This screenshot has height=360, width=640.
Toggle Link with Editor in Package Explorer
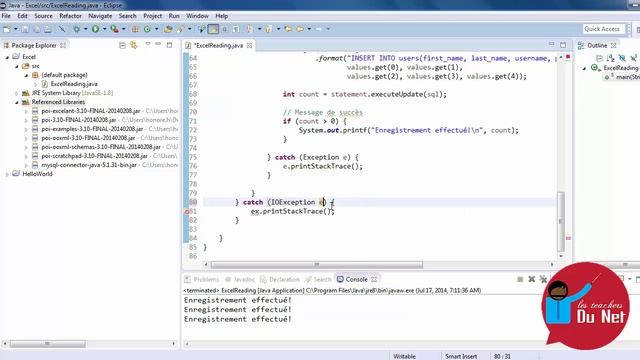pyautogui.click(x=133, y=45)
